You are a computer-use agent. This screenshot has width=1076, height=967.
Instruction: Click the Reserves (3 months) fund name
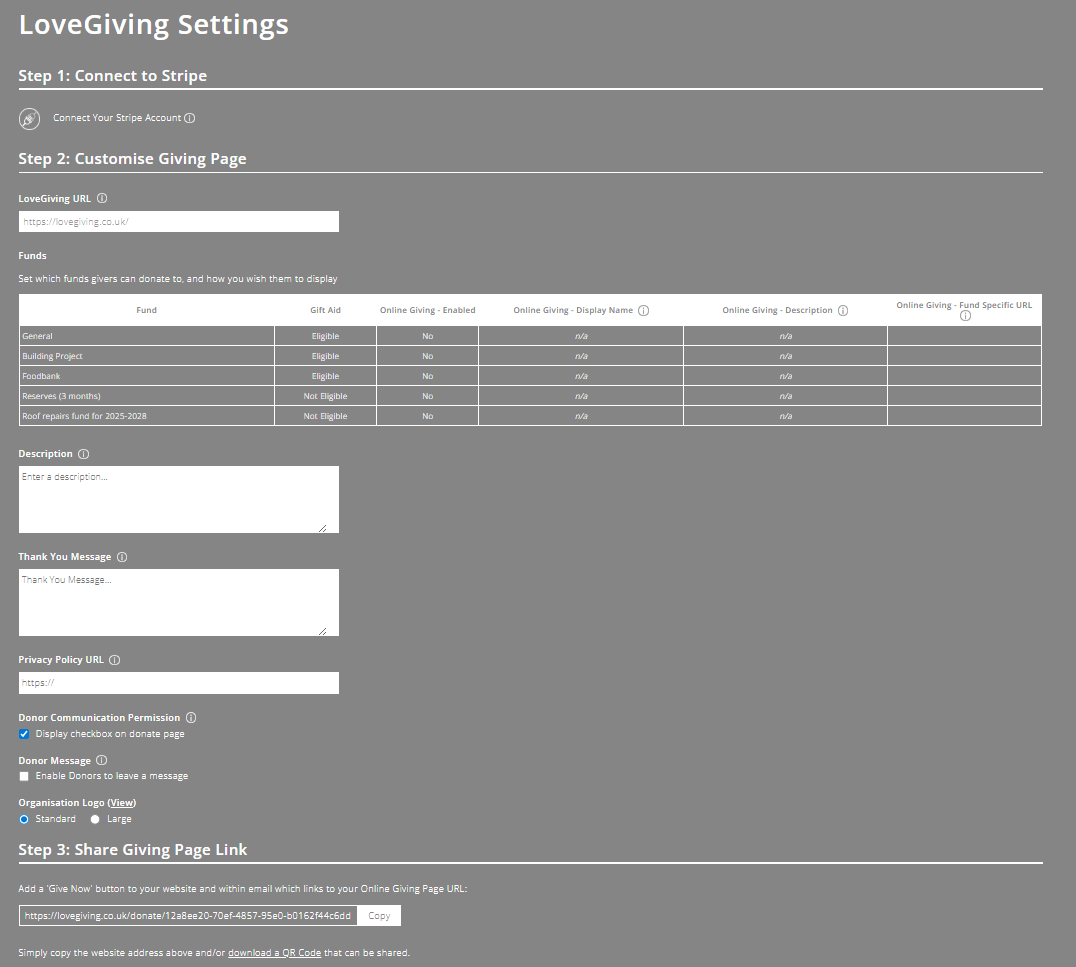(61, 396)
